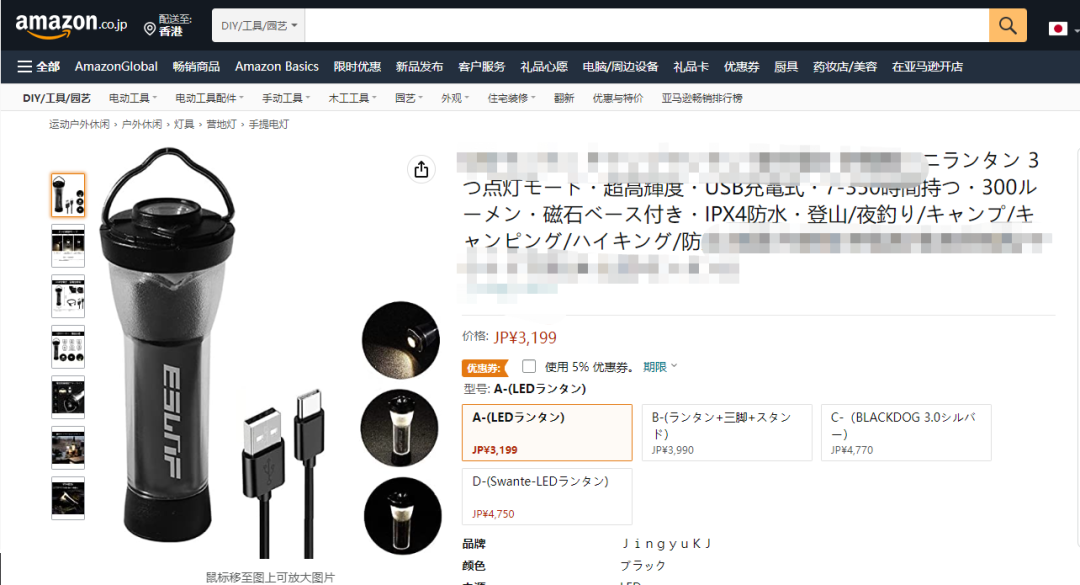This screenshot has width=1080, height=585.
Task: Select the seventh product thumbnail
Action: [68, 497]
